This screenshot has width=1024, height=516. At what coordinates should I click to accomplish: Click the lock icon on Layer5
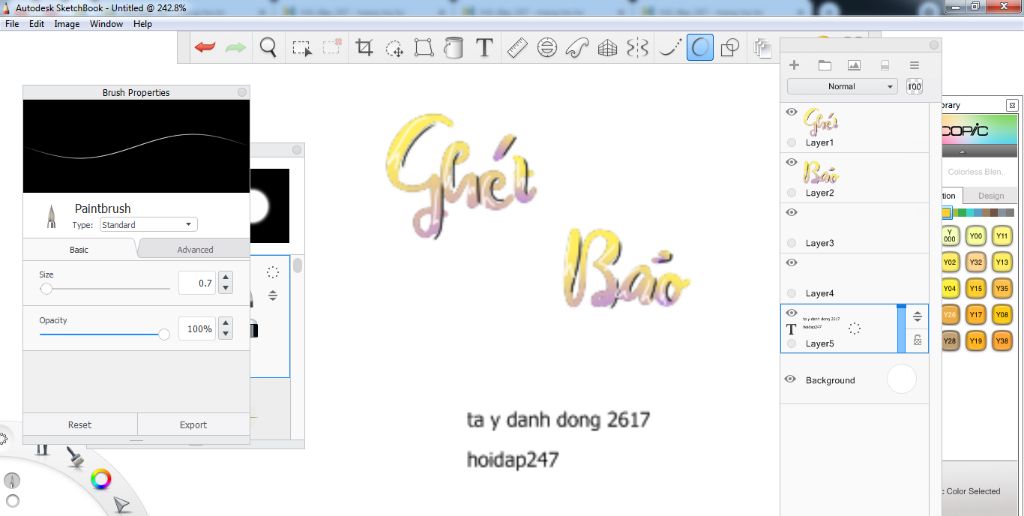(x=918, y=340)
